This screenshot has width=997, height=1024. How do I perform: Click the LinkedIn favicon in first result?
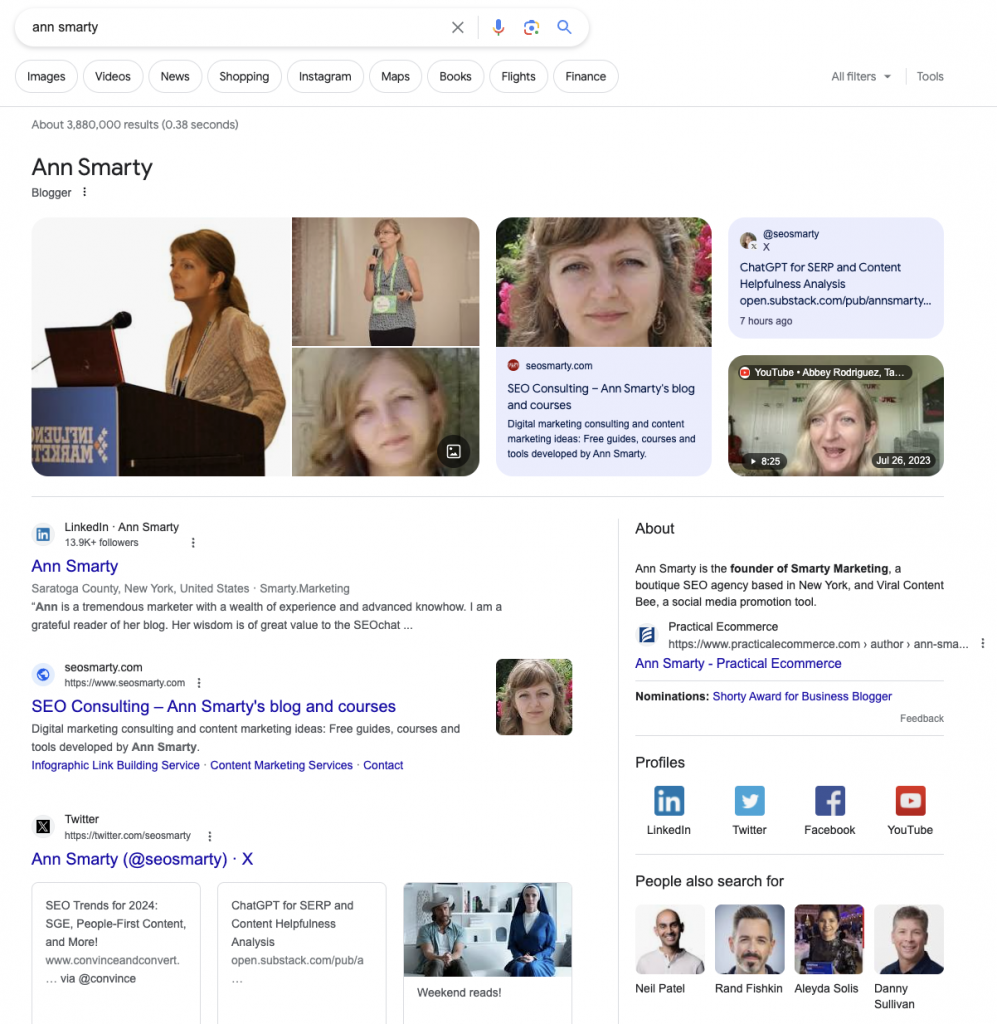pyautogui.click(x=43, y=534)
